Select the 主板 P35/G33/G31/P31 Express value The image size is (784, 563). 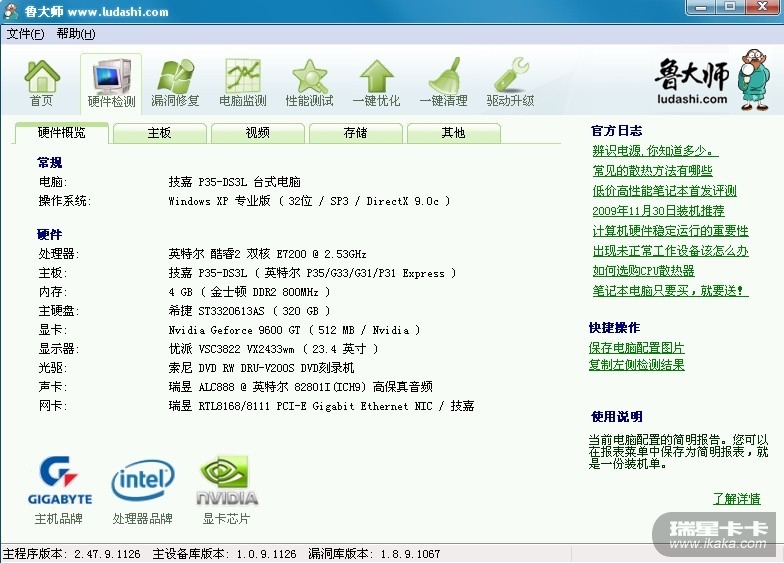click(x=312, y=273)
